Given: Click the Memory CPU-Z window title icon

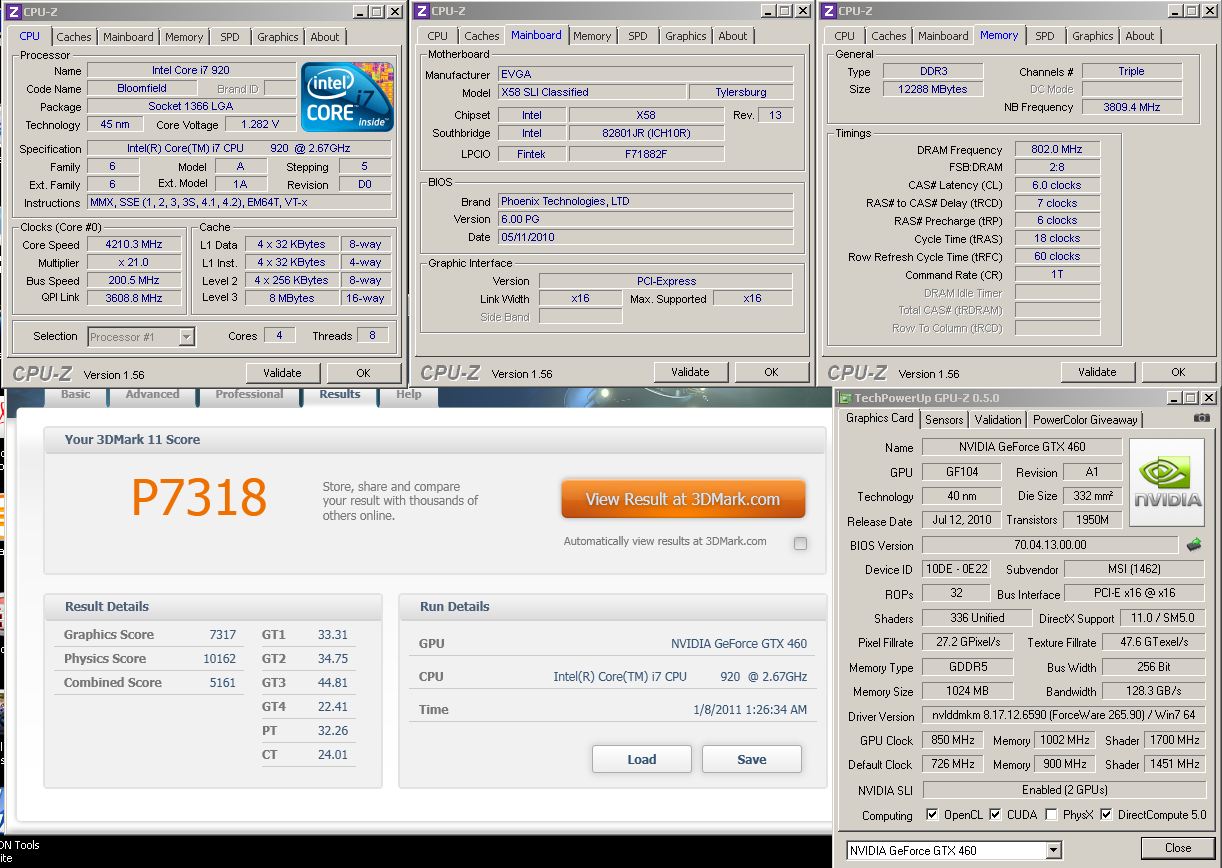Looking at the screenshot, I should (x=828, y=11).
